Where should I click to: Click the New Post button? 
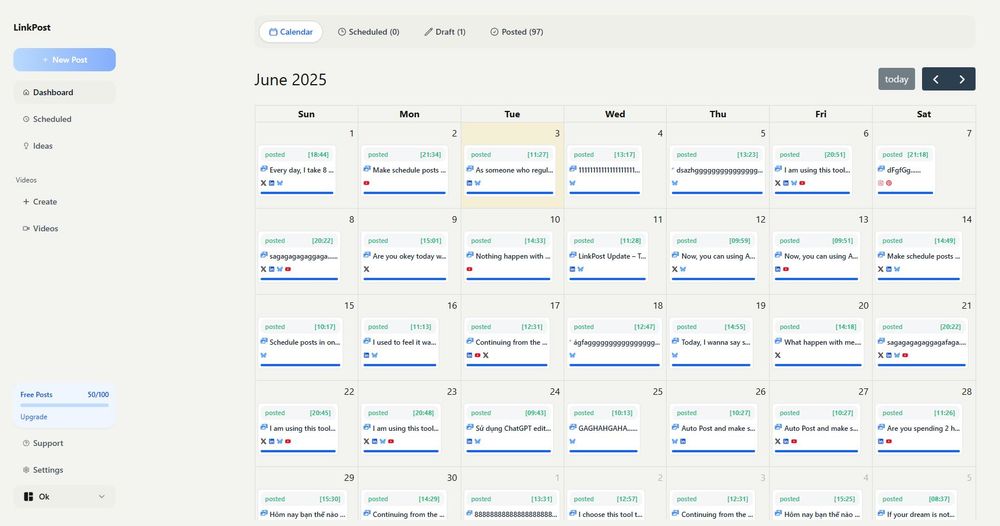(64, 60)
